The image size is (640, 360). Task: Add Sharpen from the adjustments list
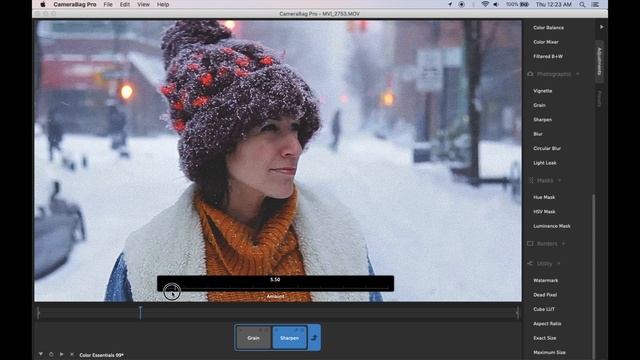tap(542, 120)
